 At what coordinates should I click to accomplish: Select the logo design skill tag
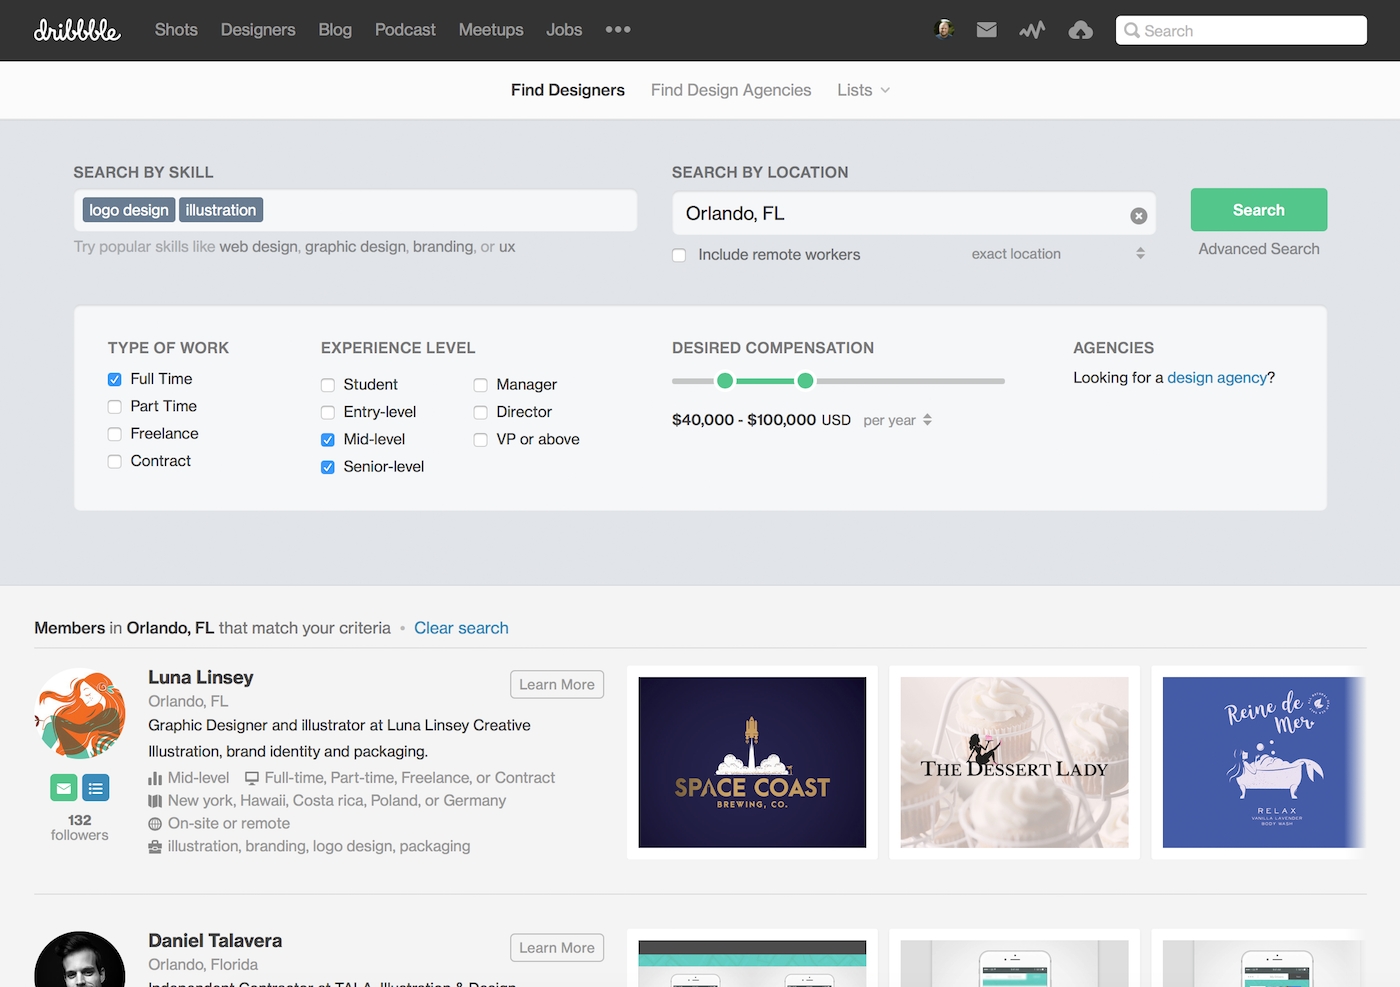[x=129, y=210]
